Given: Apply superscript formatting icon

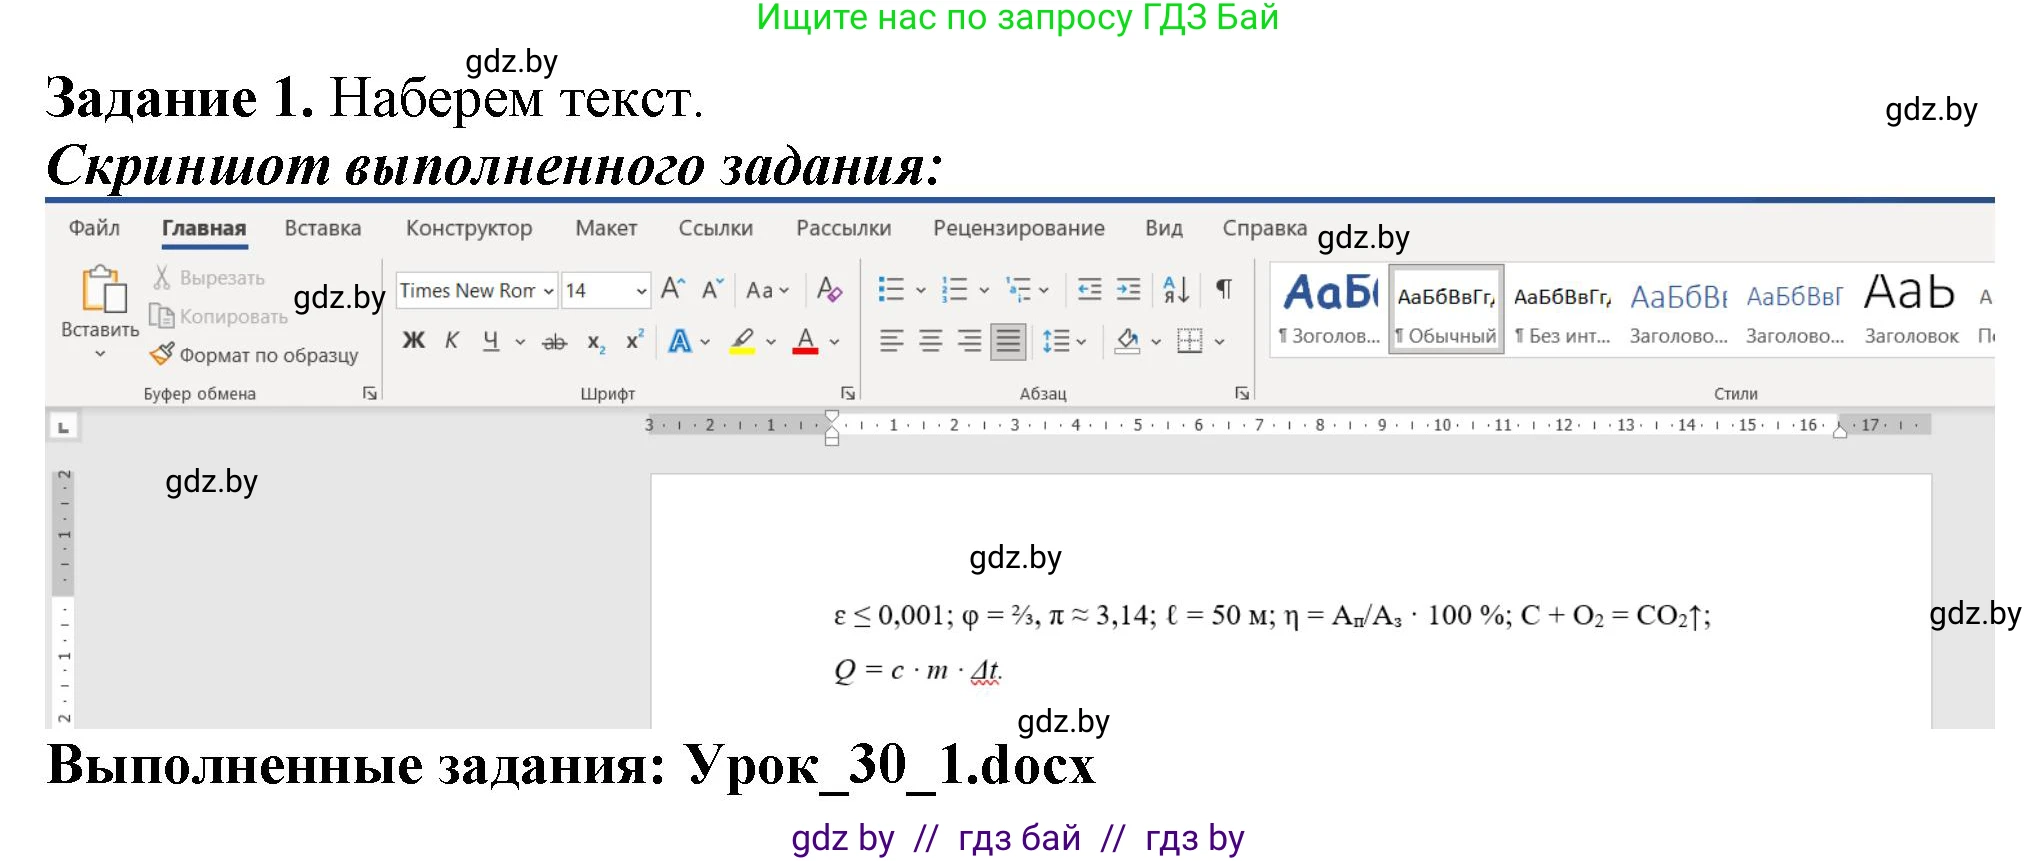Looking at the screenshot, I should 634,341.
